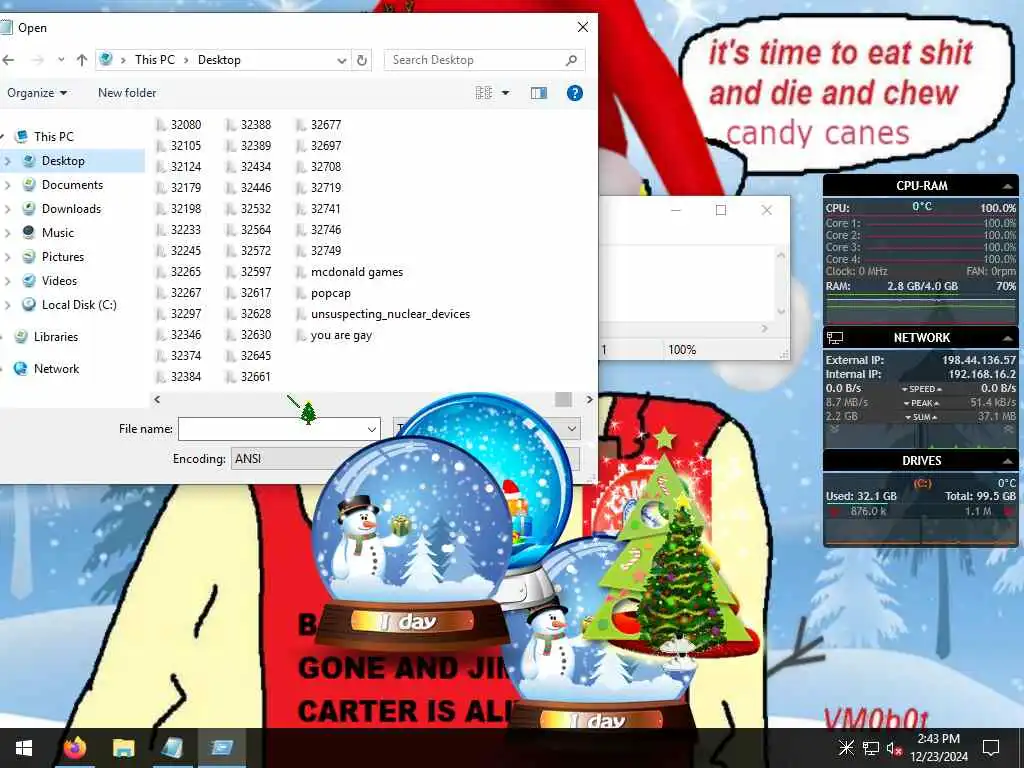
Task: Open the file type dropdown arrow
Action: click(571, 429)
